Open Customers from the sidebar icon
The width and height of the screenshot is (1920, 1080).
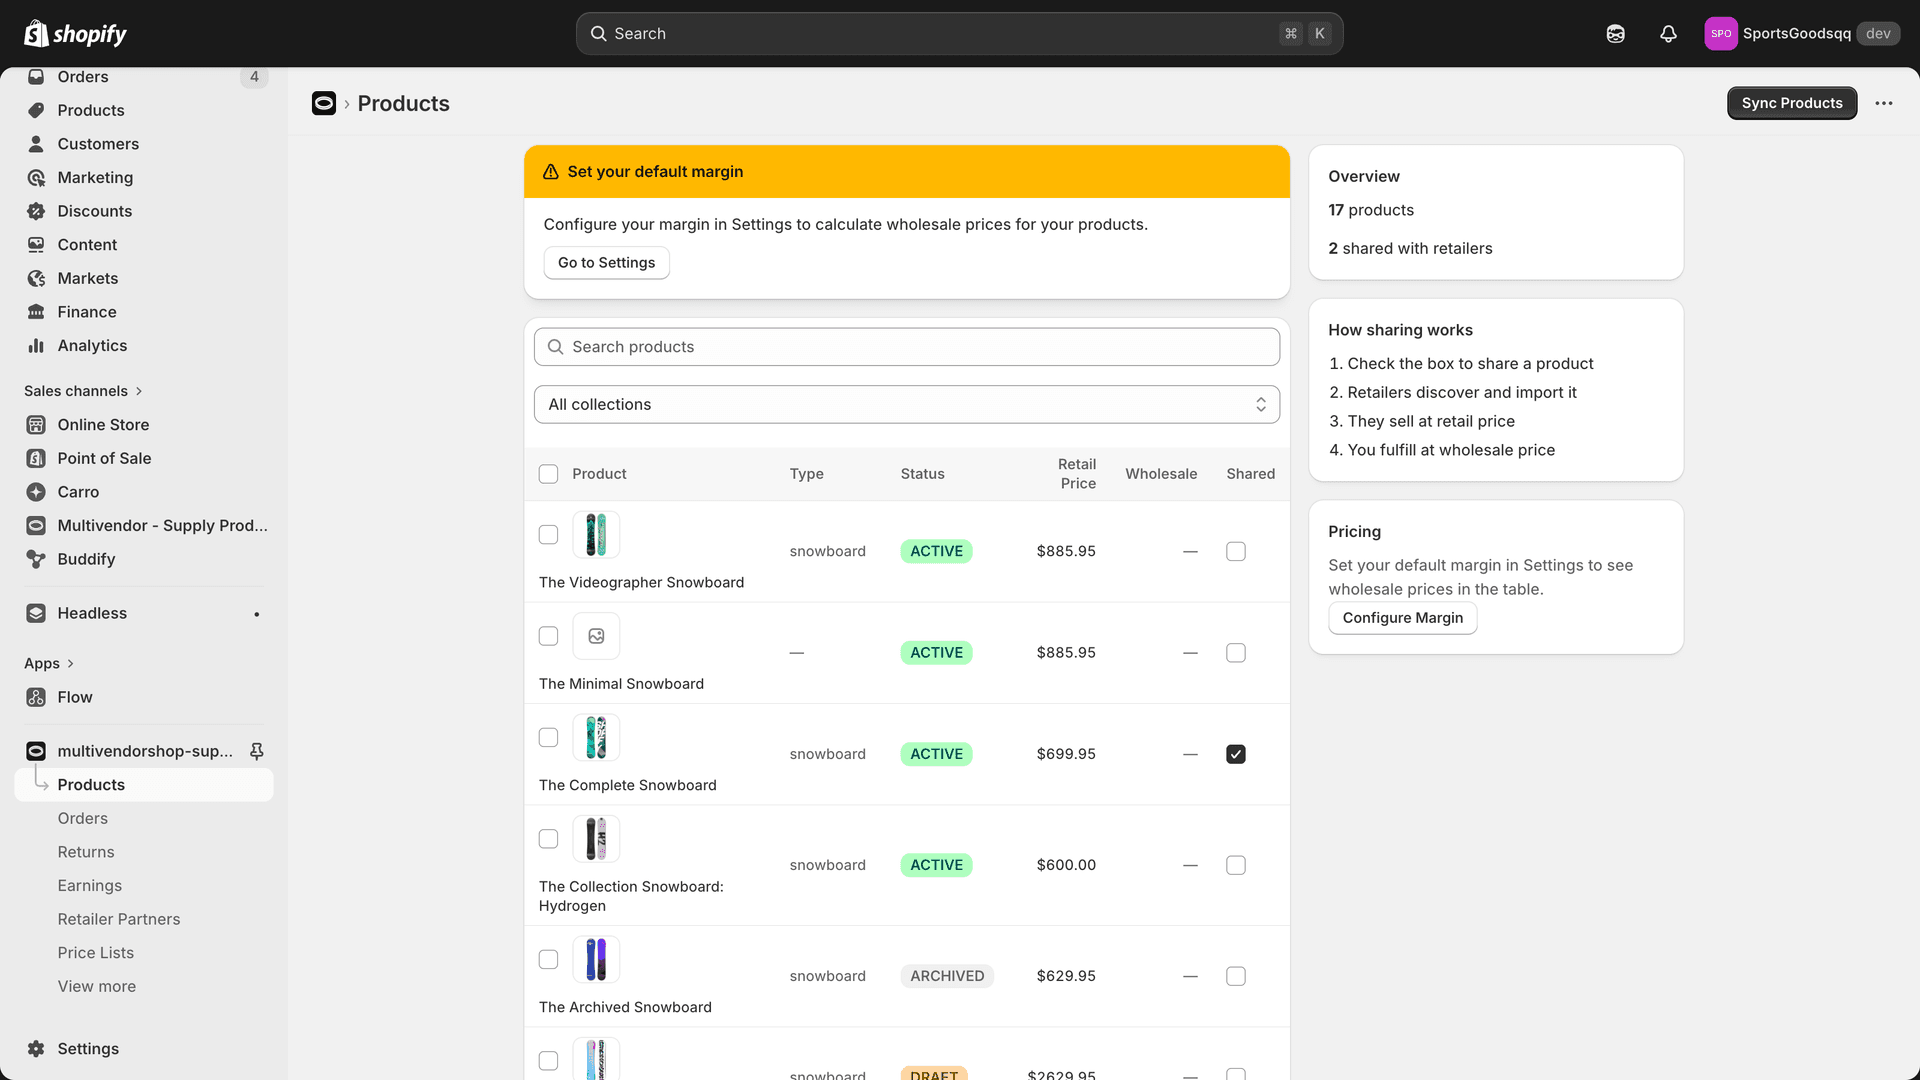point(36,144)
